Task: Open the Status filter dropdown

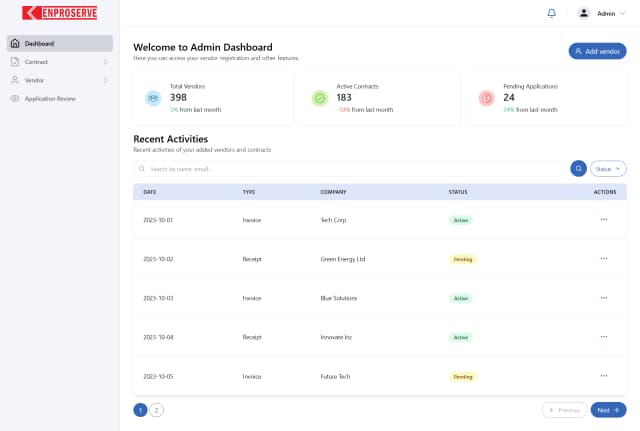Action: coord(608,169)
